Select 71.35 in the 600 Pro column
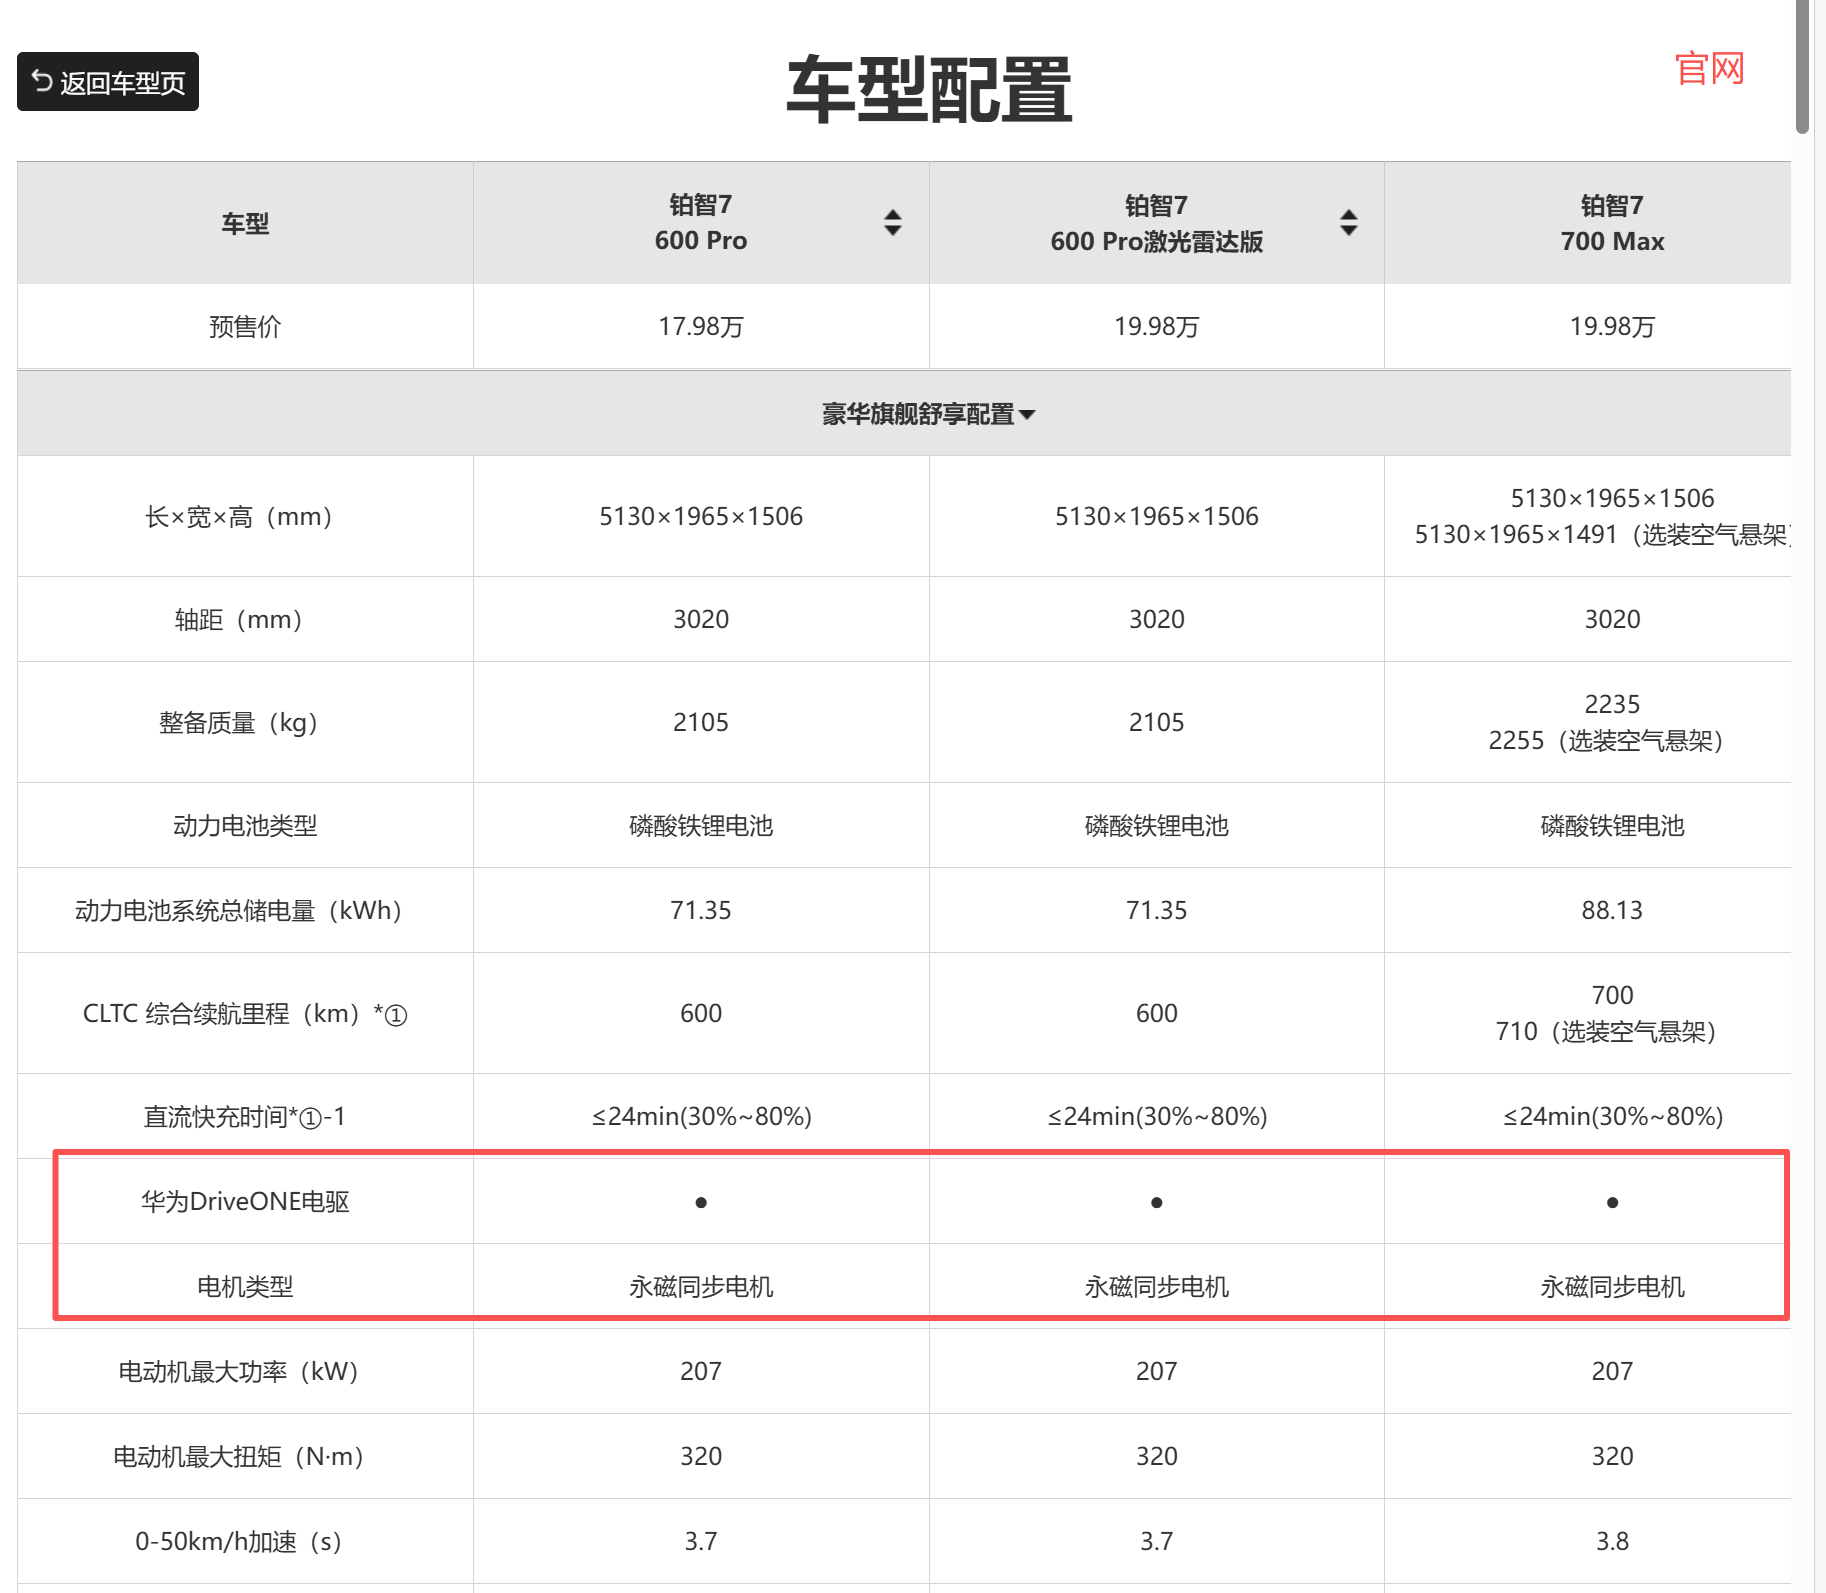 click(x=701, y=911)
